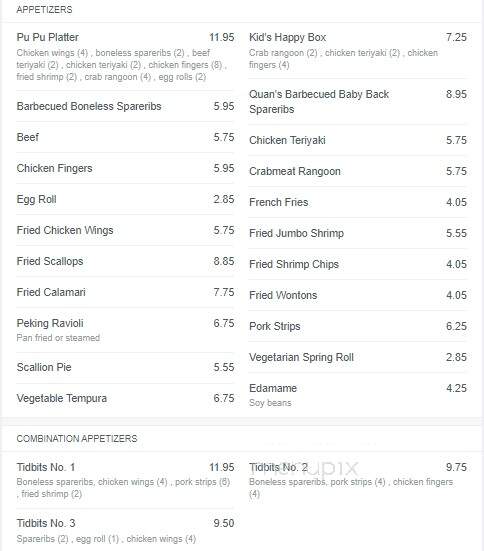This screenshot has height=551, width=484.
Task: Select Tidbits No. 2 combination
Action: (x=358, y=480)
